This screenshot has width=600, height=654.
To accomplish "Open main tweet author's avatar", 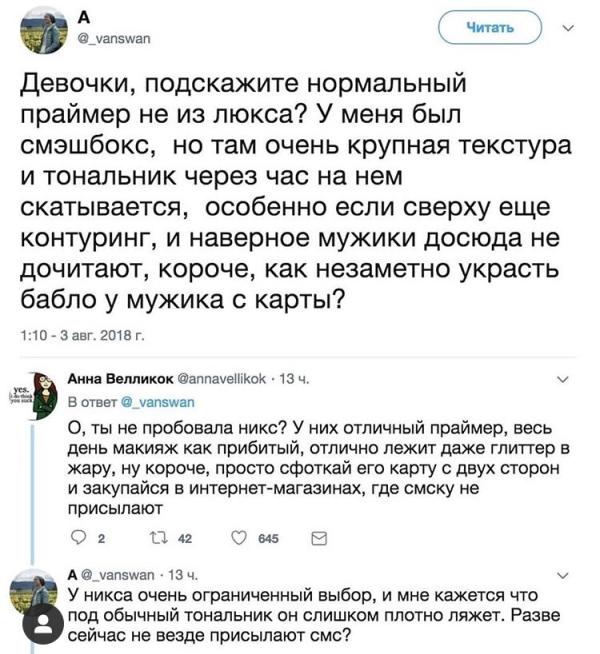I will pos(44,31).
